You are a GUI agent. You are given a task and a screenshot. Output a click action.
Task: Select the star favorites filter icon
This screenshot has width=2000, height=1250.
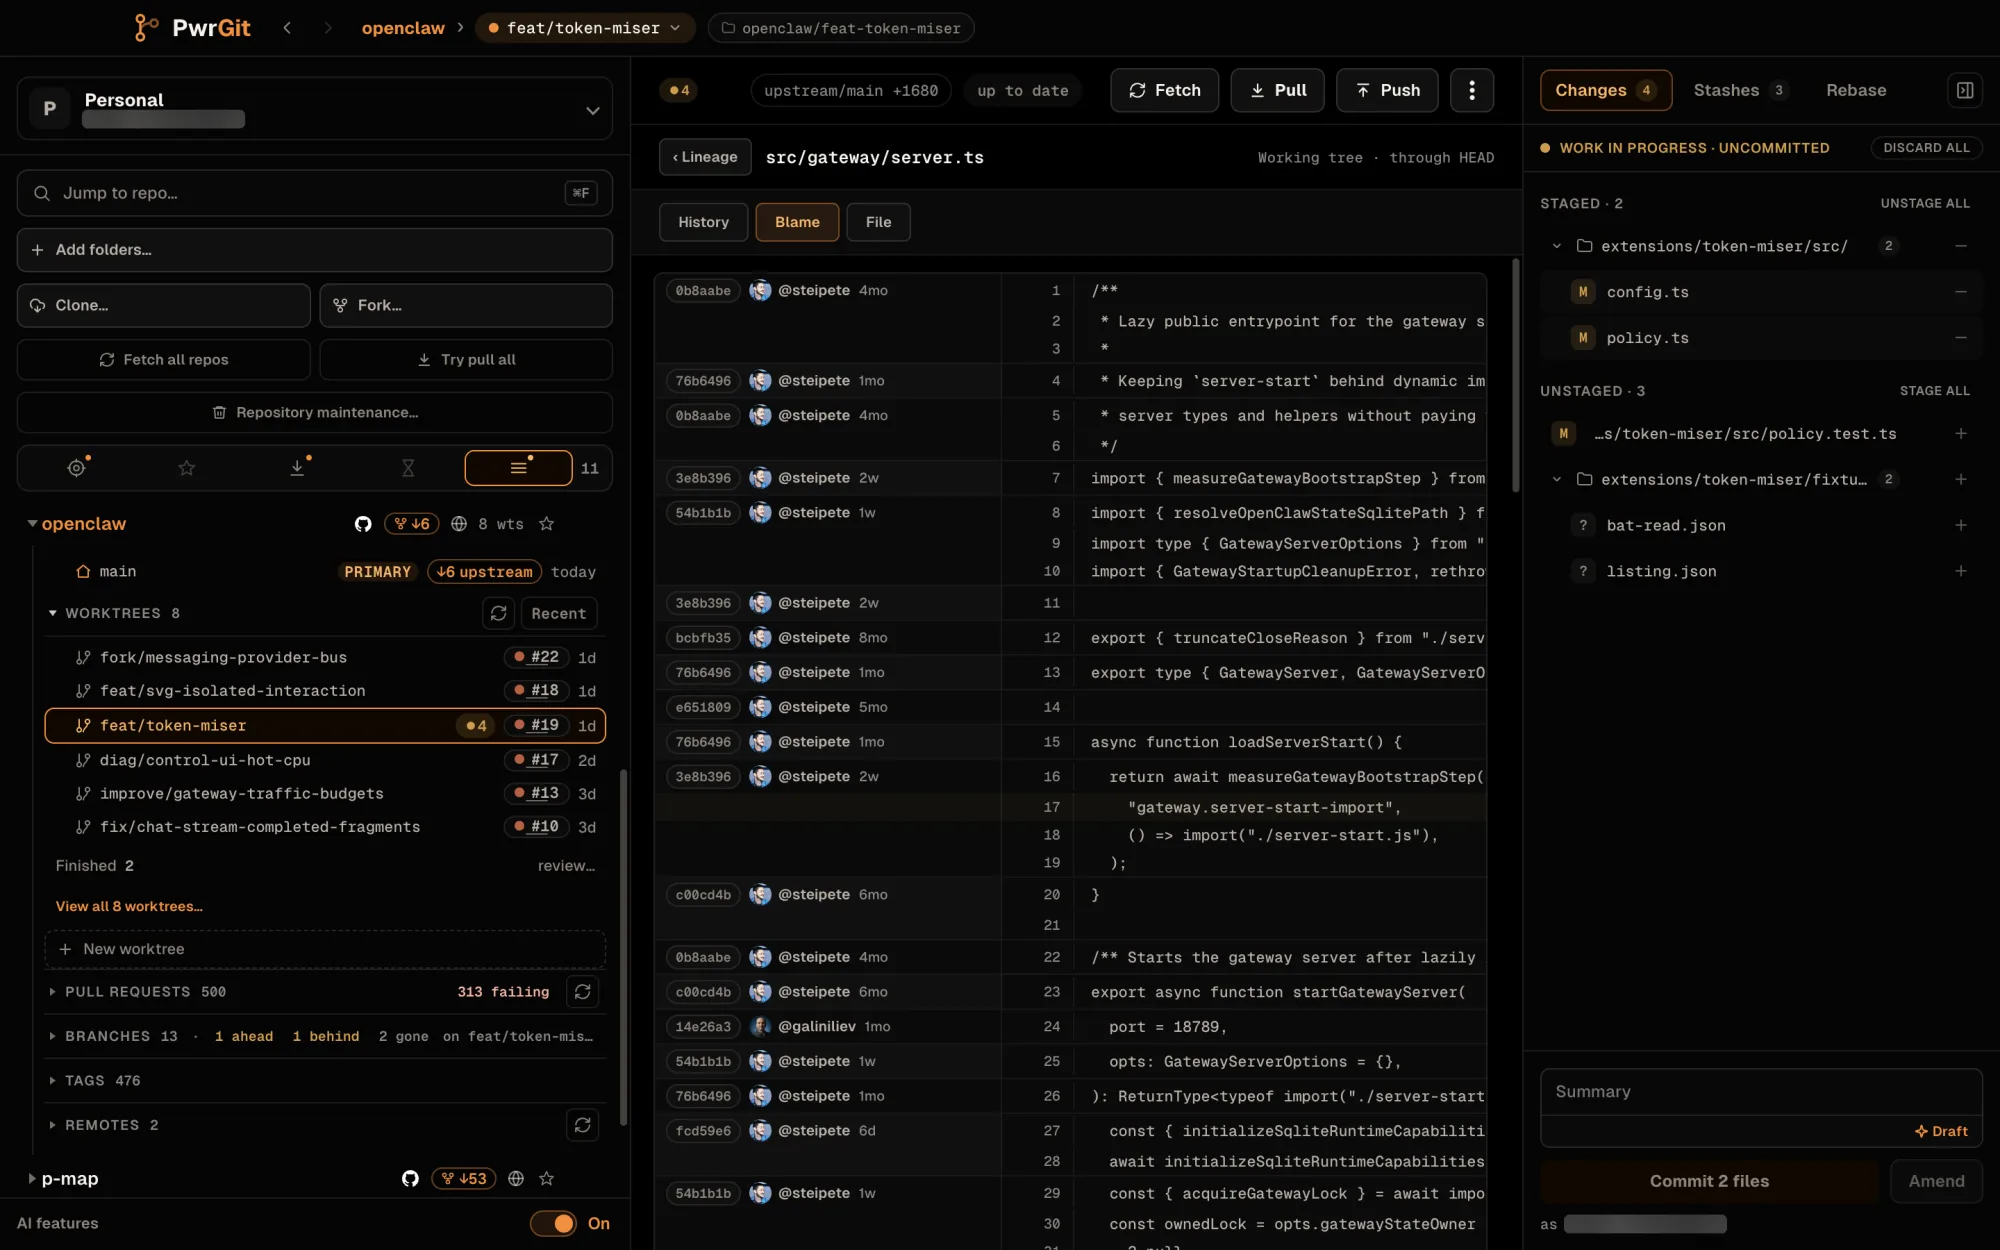[187, 467]
